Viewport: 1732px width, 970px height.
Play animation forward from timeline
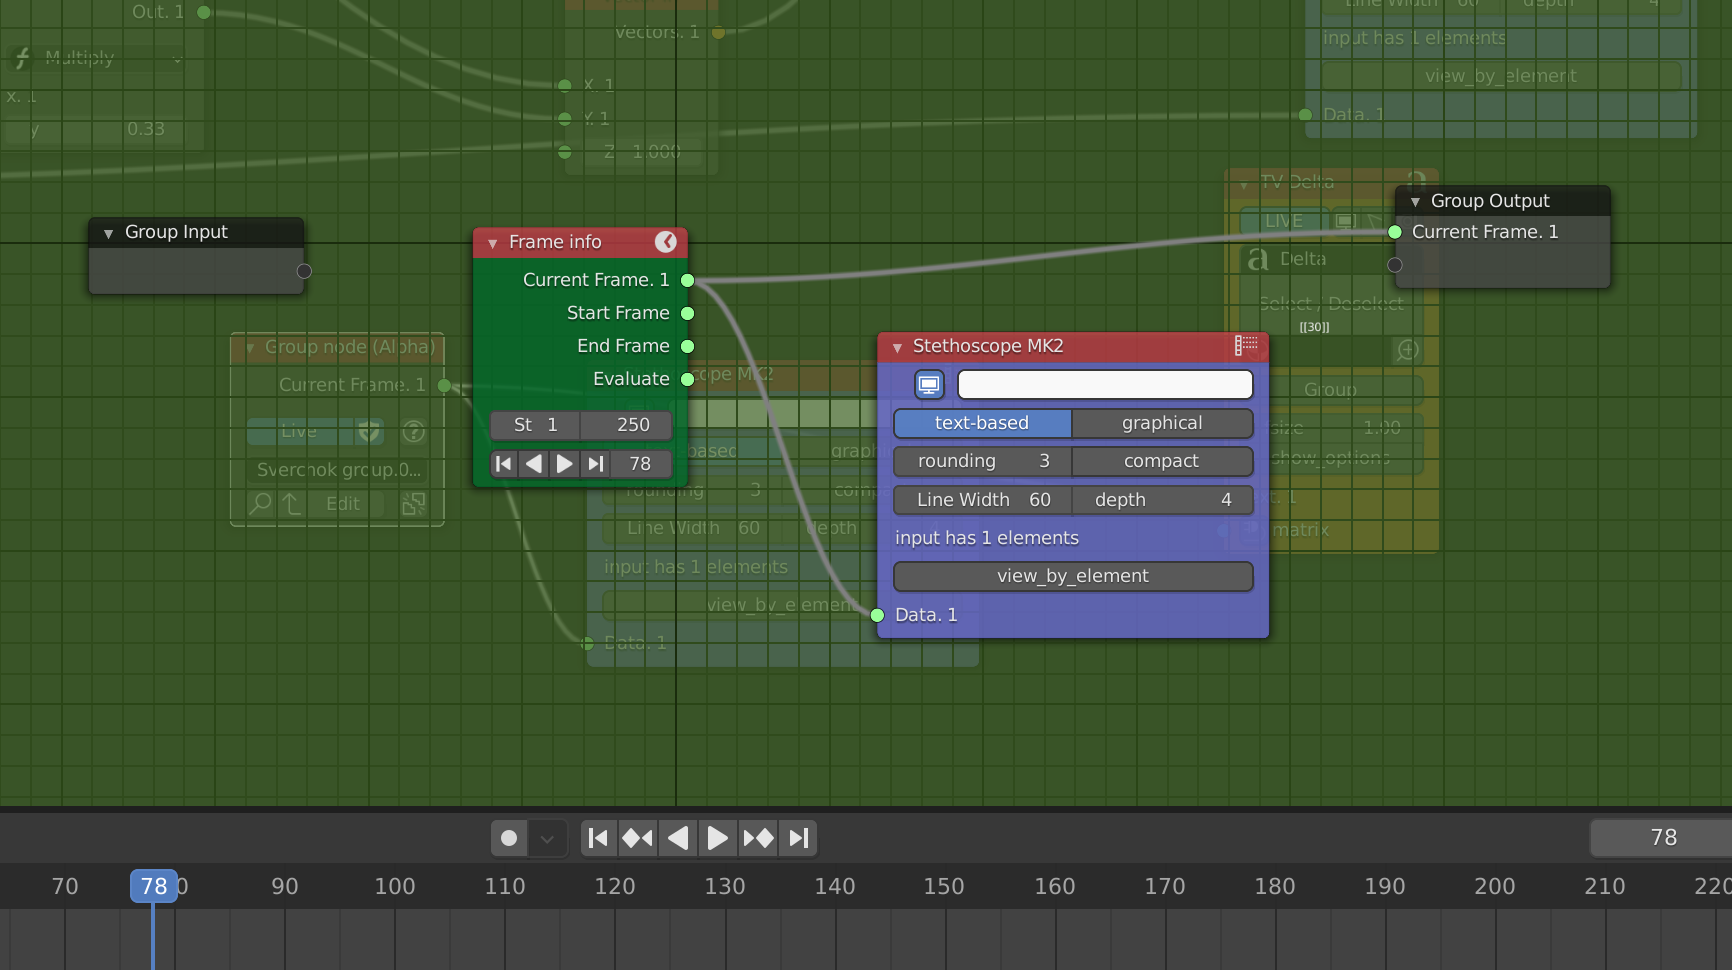point(717,838)
